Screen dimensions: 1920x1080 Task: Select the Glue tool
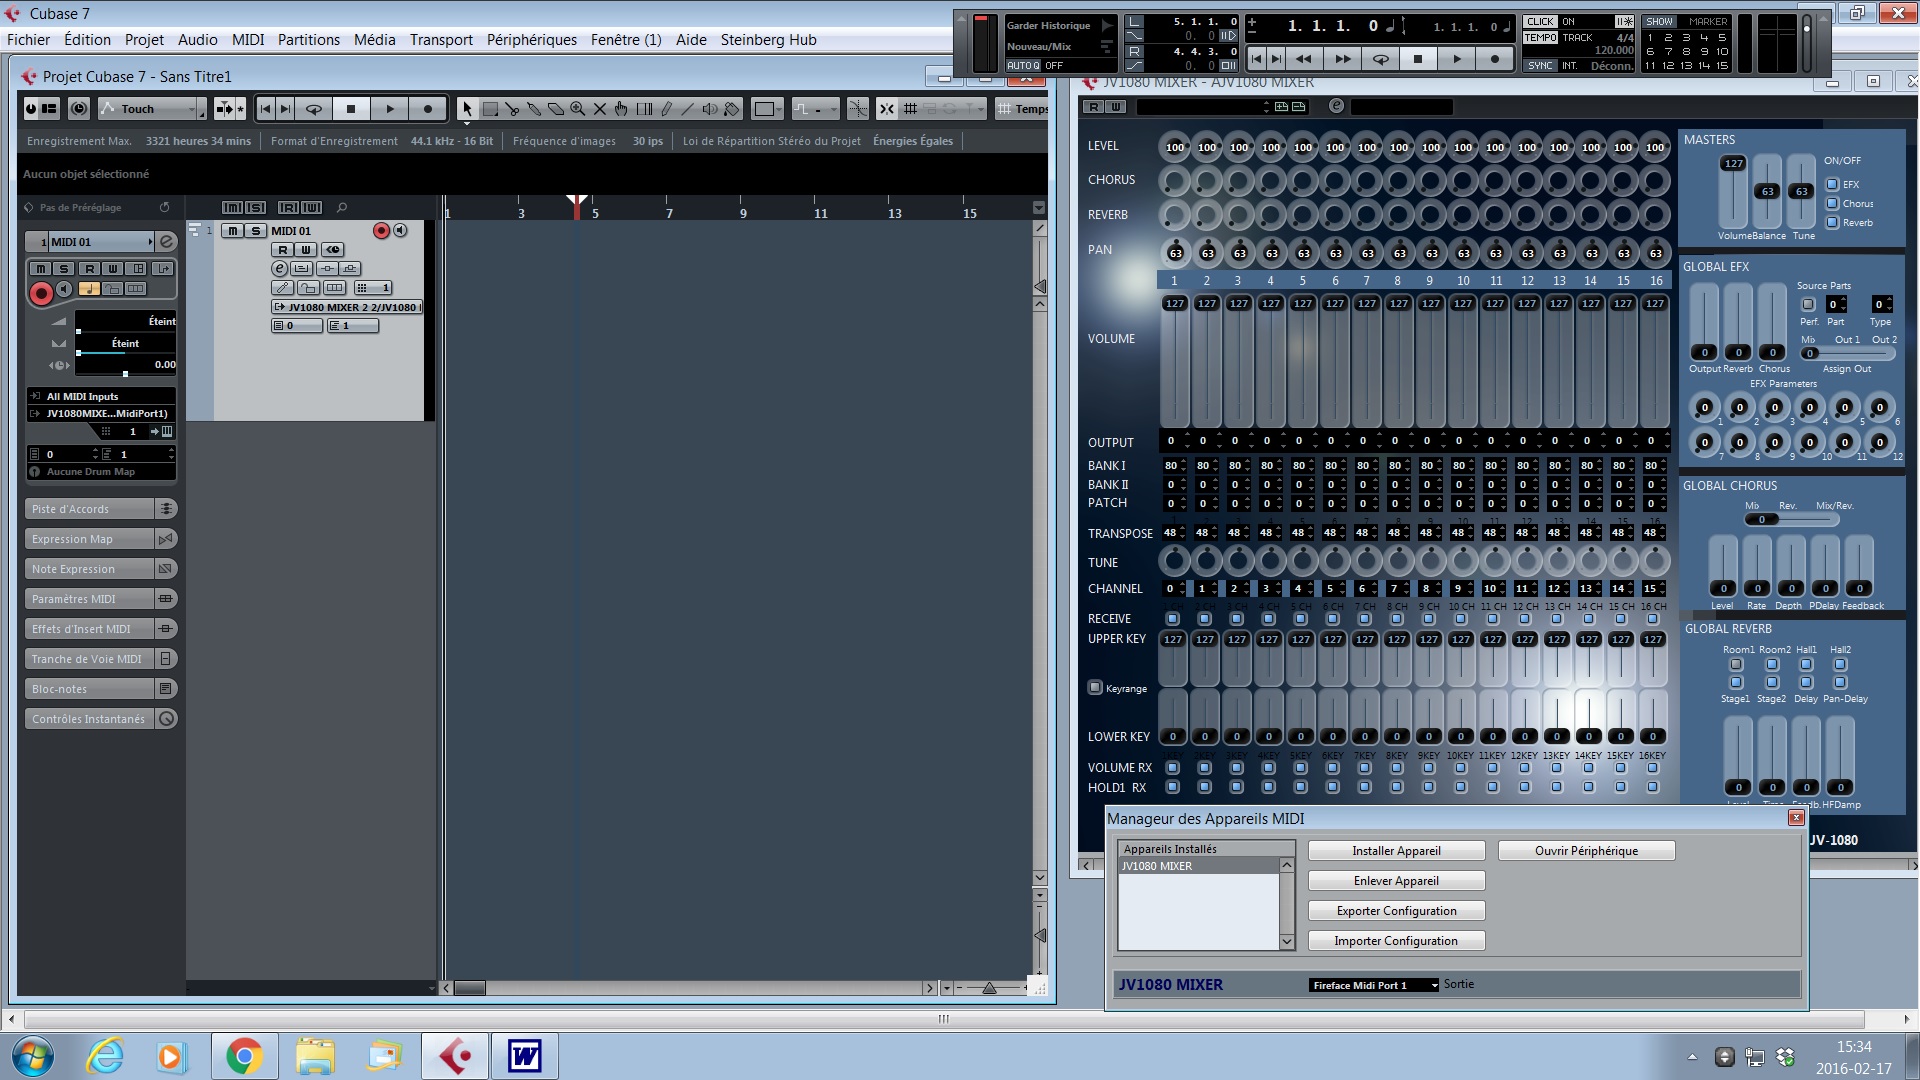[534, 109]
